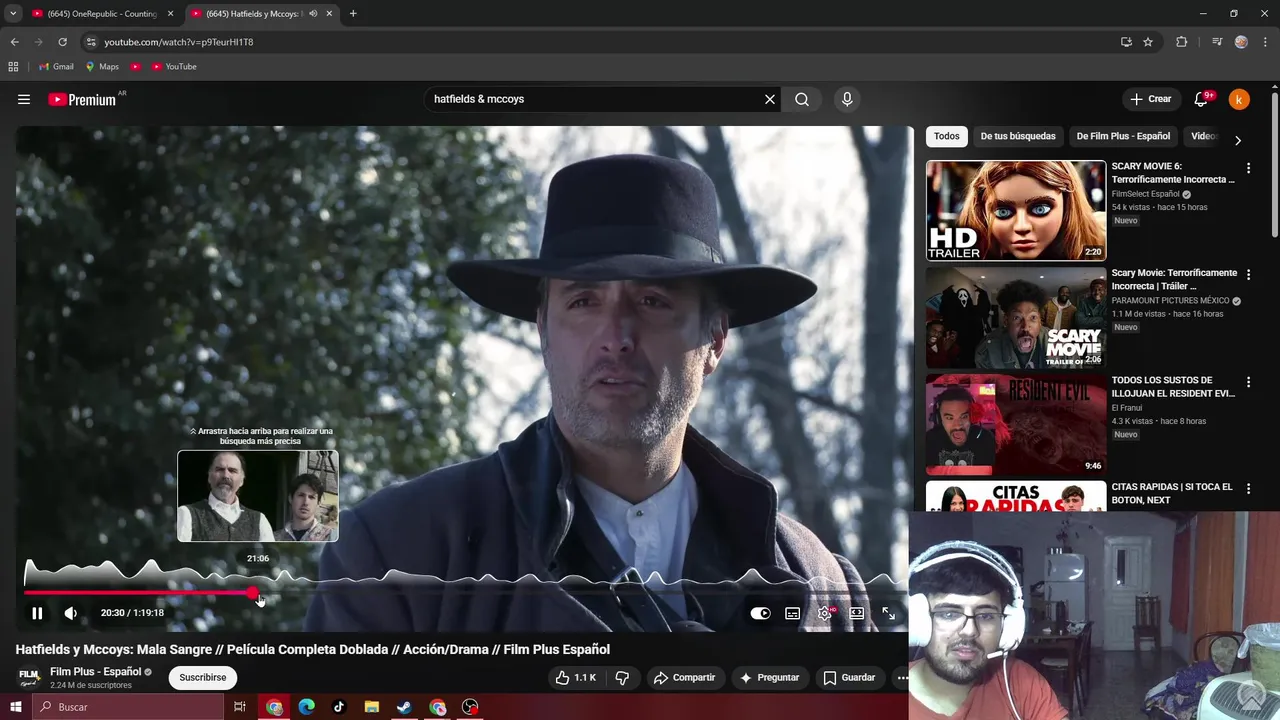Open the Chrome extensions puzzle icon
The width and height of the screenshot is (1280, 720).
(x=1182, y=42)
